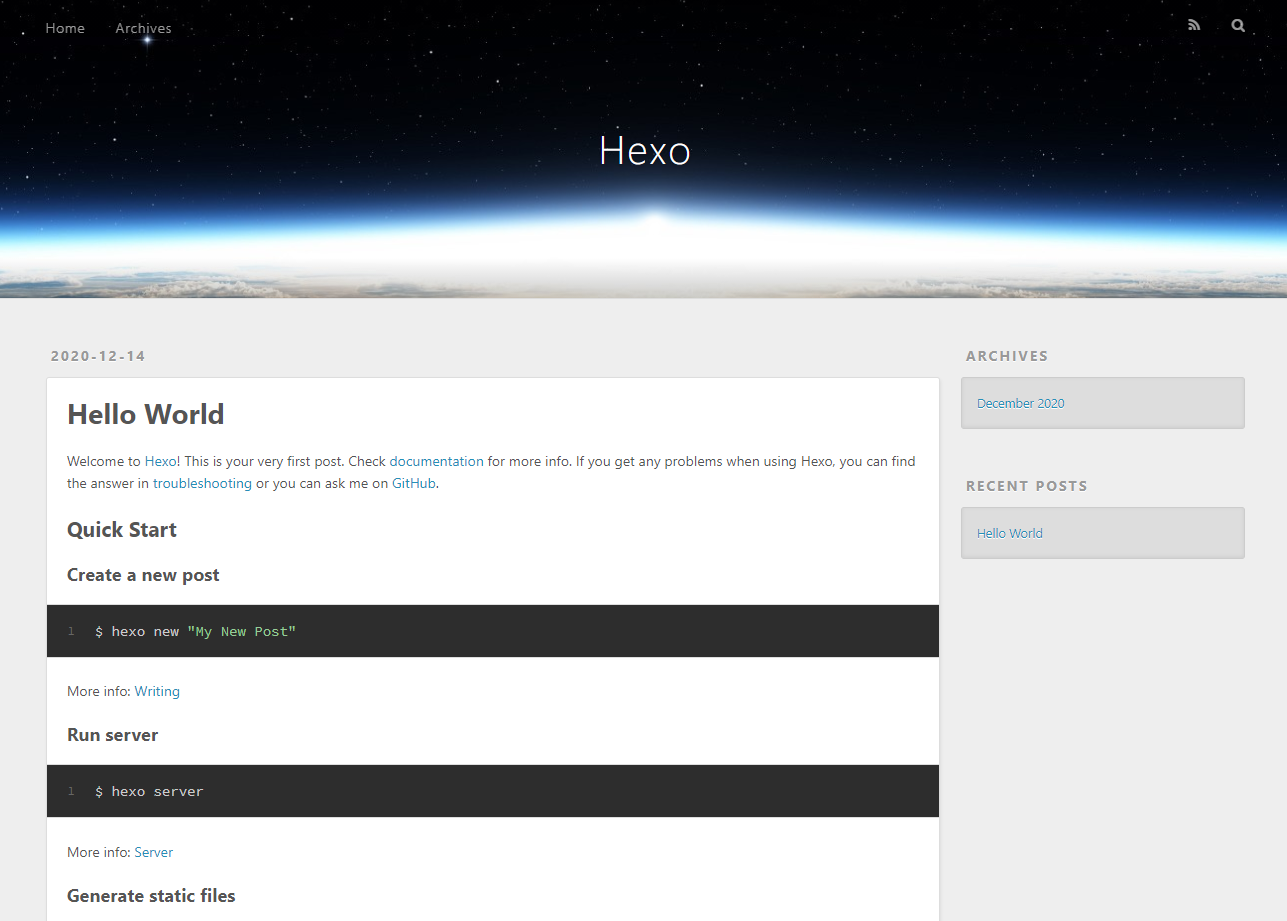Open the Writing more info link
Screen dimensions: 1287x921
click(x=157, y=691)
